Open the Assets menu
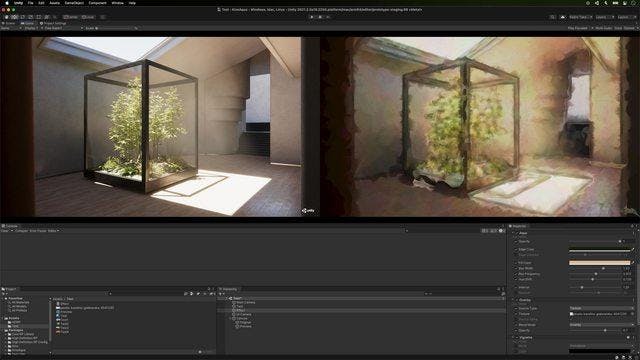The image size is (640, 360). 54,3
